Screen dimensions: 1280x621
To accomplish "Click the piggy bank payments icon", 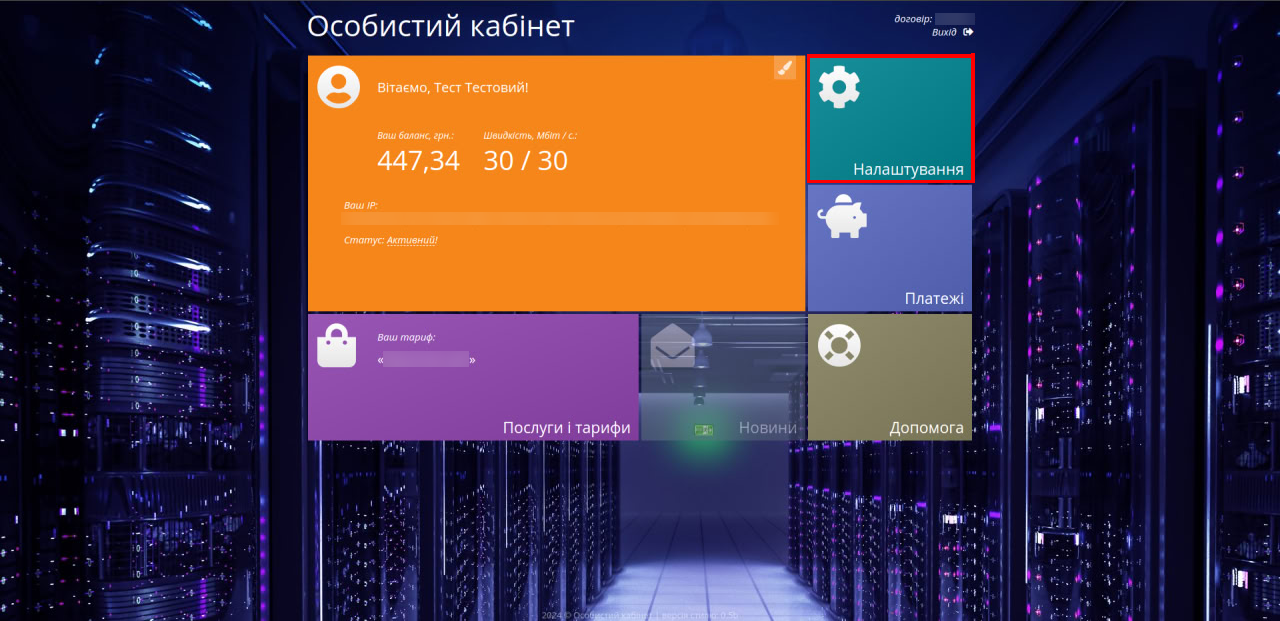I will [841, 216].
